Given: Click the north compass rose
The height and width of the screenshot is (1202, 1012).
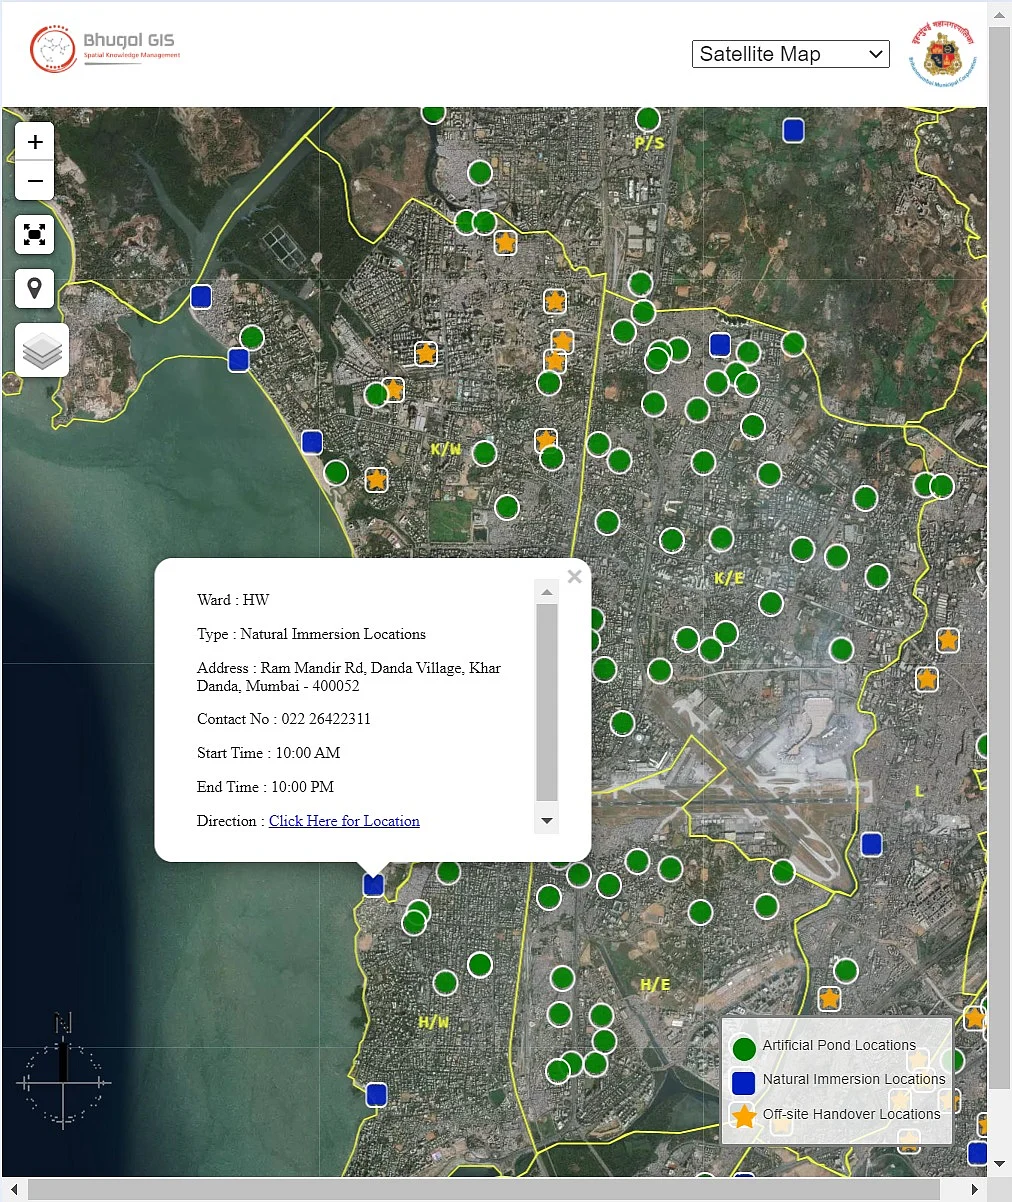Looking at the screenshot, I should point(63,1072).
